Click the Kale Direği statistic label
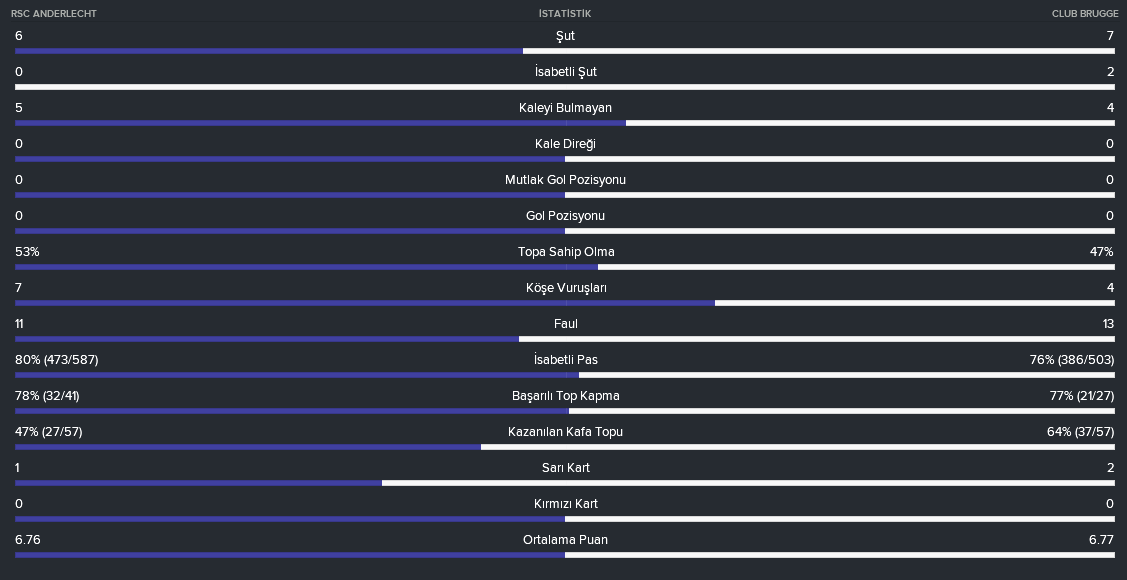The image size is (1127, 580). coord(565,144)
